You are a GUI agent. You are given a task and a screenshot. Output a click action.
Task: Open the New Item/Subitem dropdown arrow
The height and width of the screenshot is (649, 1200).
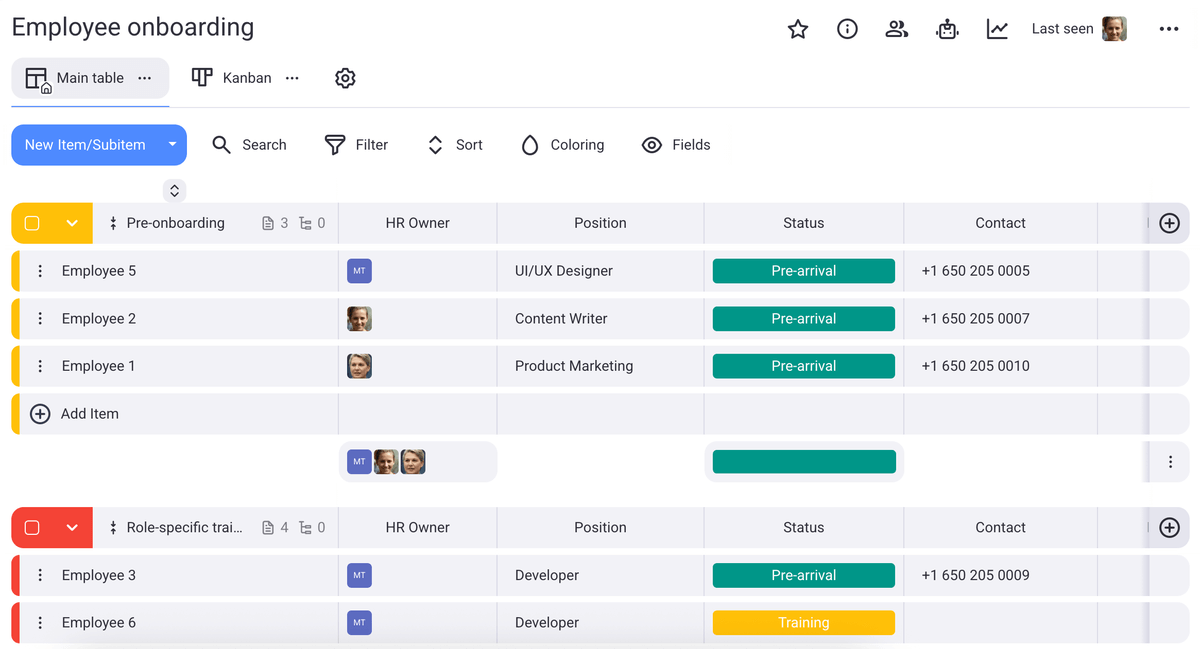pyautogui.click(x=172, y=144)
